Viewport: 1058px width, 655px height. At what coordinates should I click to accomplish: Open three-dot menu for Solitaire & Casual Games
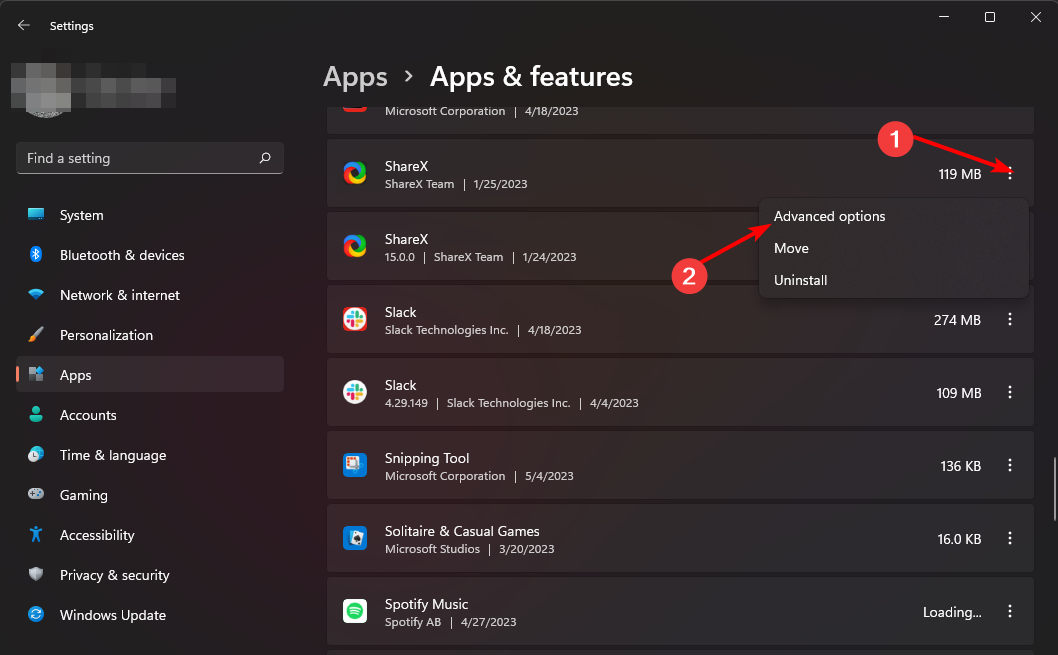coord(1010,538)
